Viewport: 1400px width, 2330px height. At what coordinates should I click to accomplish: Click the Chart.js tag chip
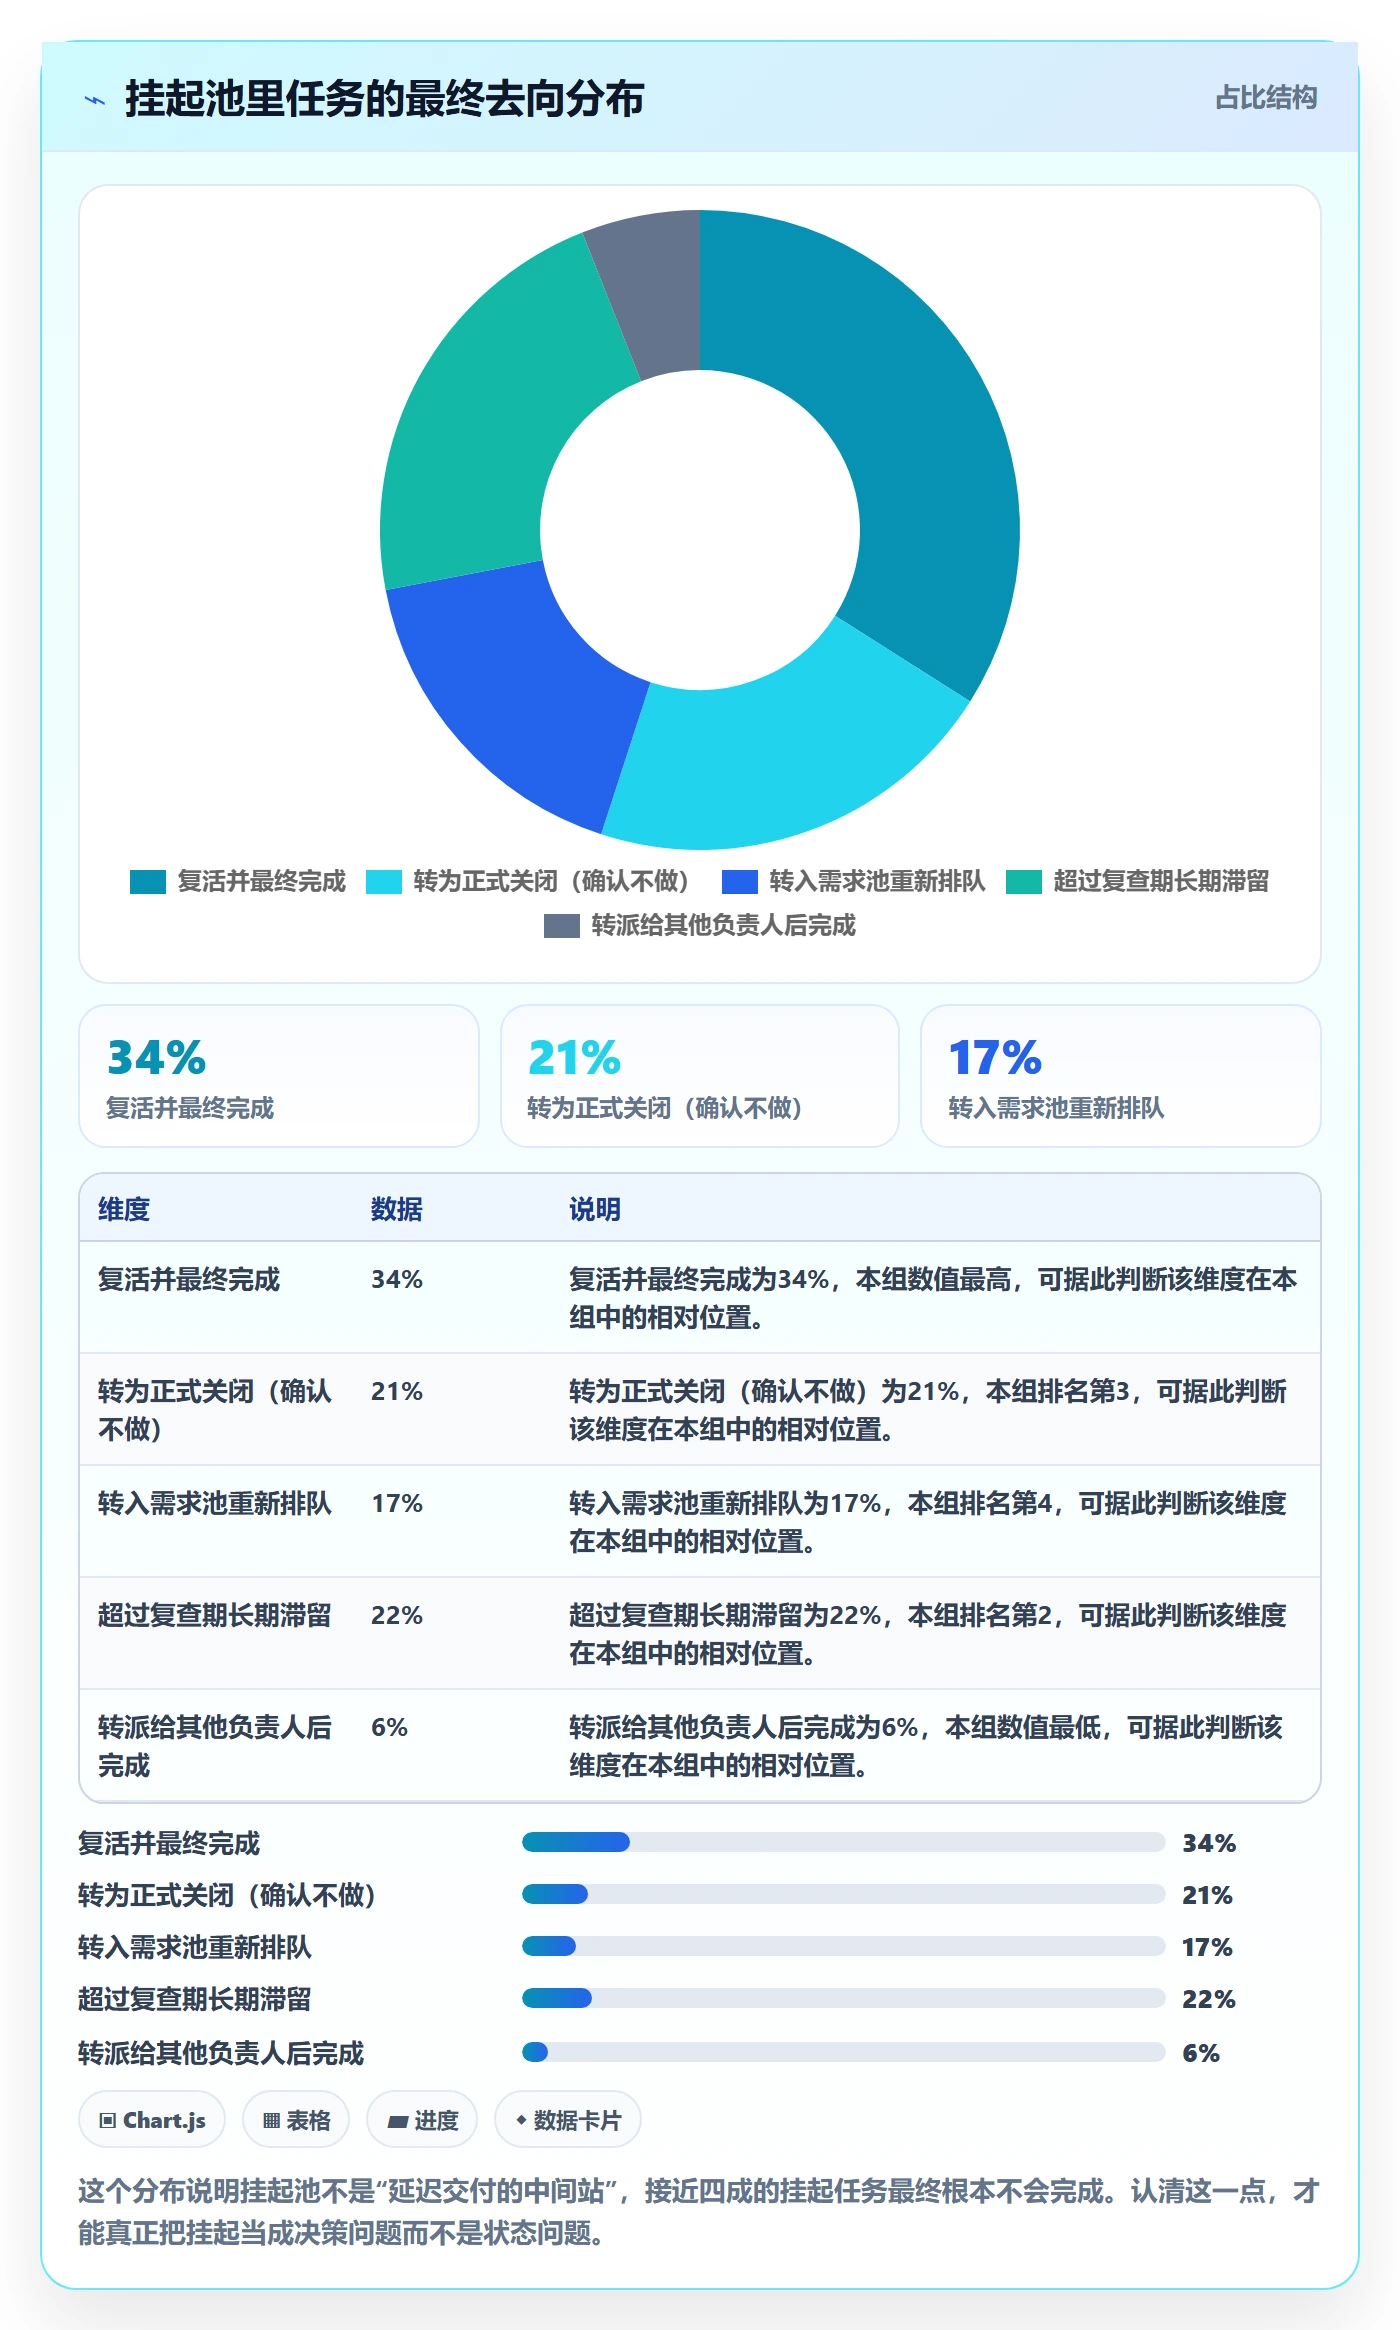[152, 2120]
